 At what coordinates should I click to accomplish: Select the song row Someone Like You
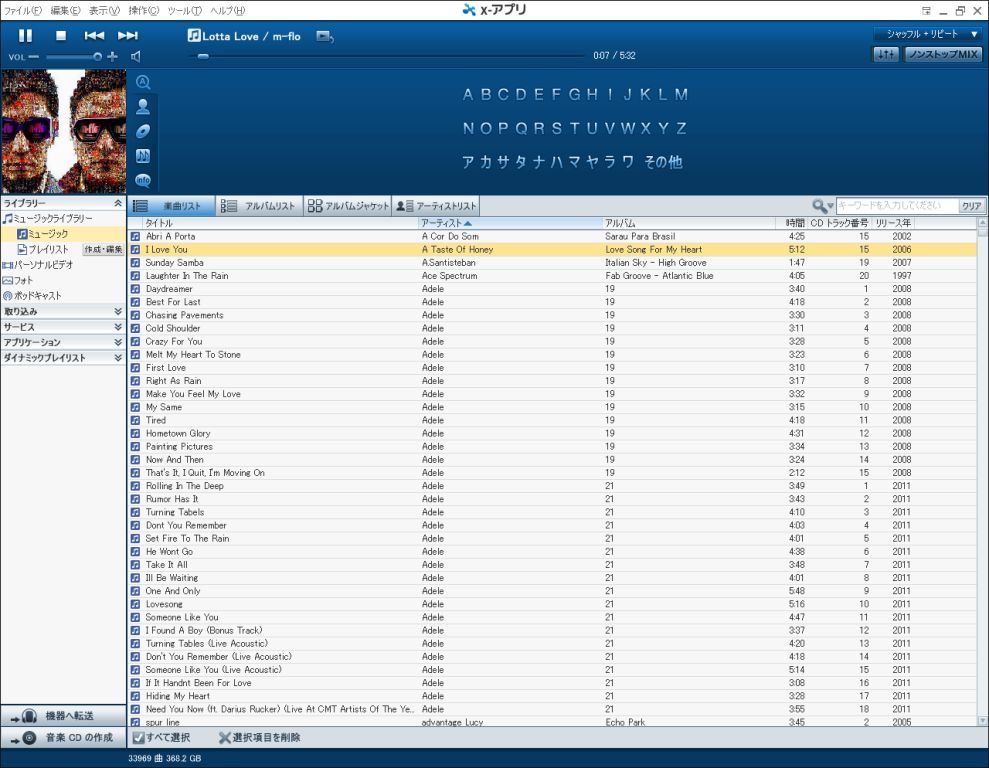click(552, 617)
